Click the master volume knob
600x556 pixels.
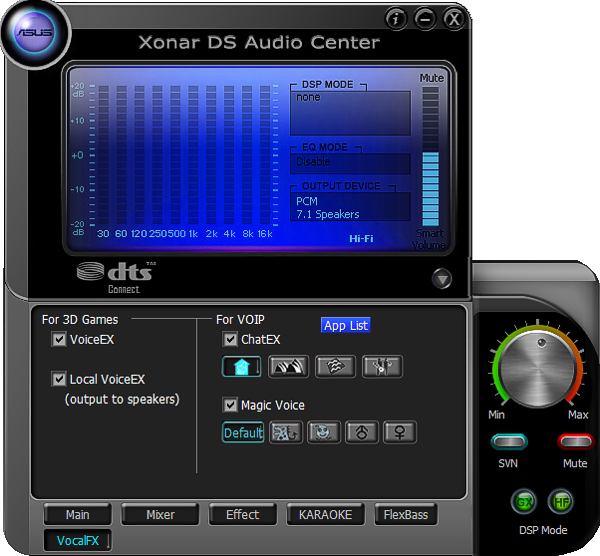tap(538, 369)
